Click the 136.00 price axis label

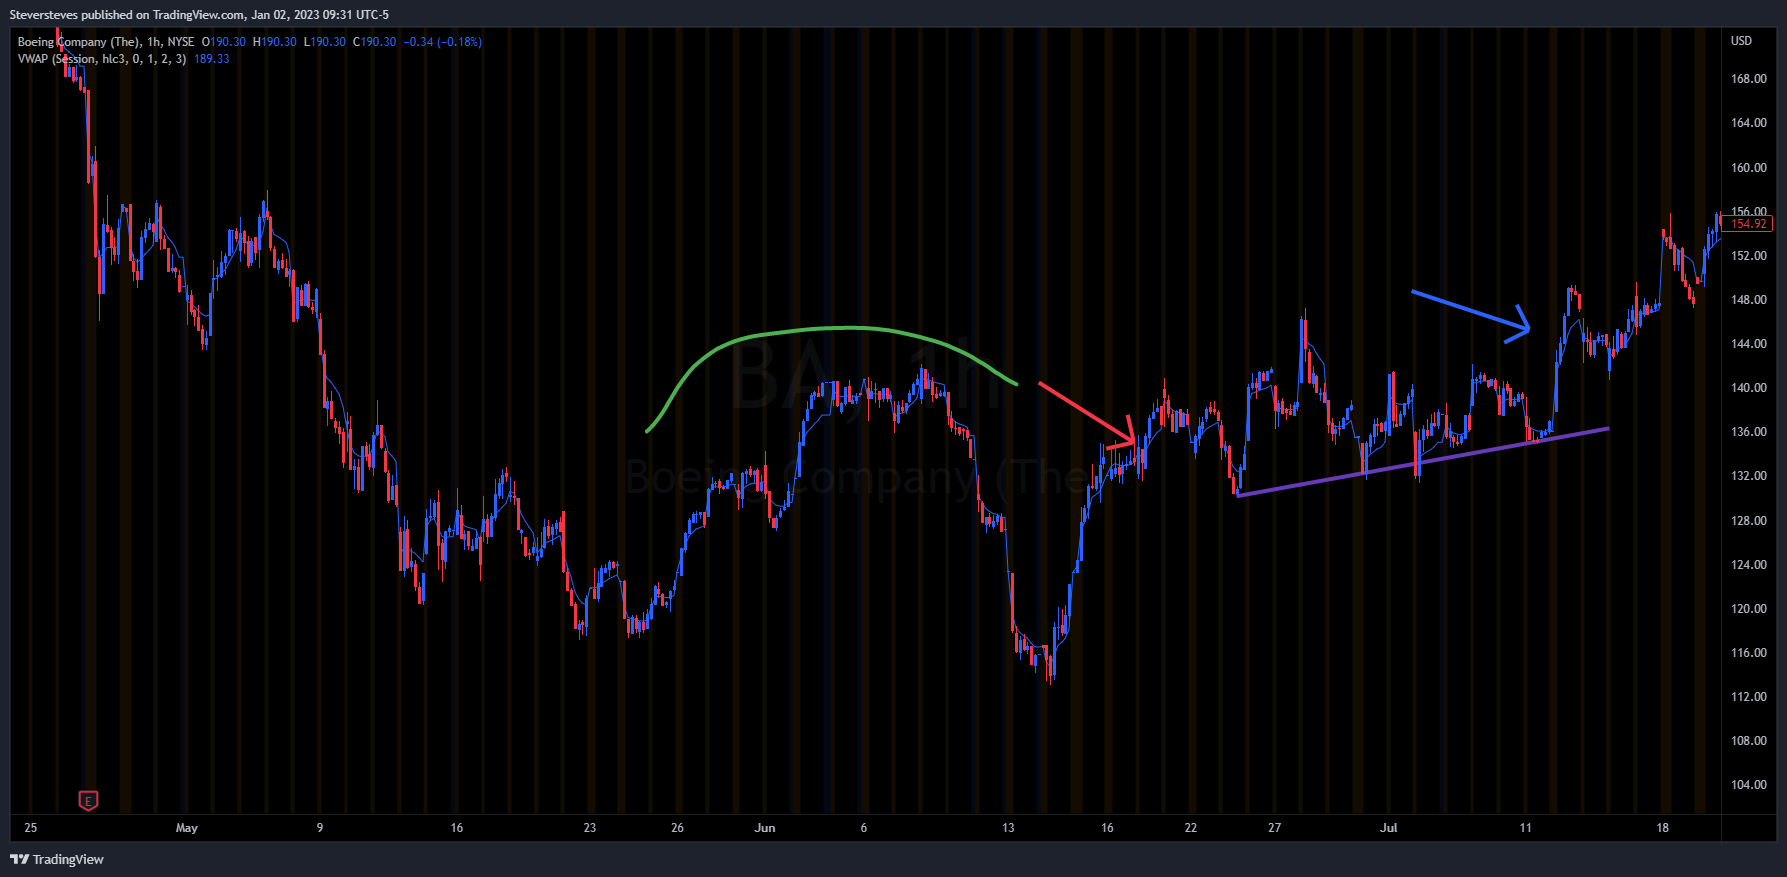point(1748,432)
